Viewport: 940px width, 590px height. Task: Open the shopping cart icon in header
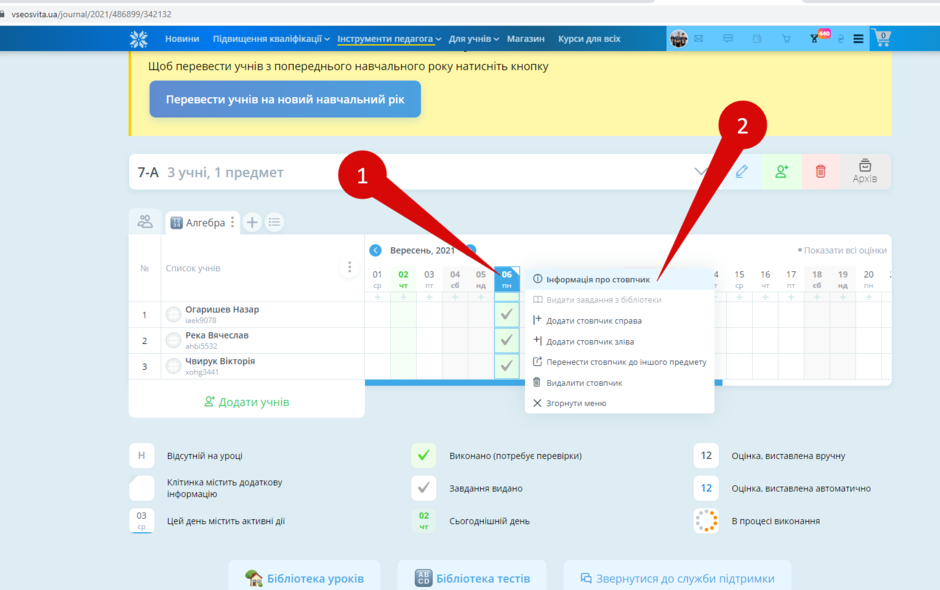click(x=882, y=38)
